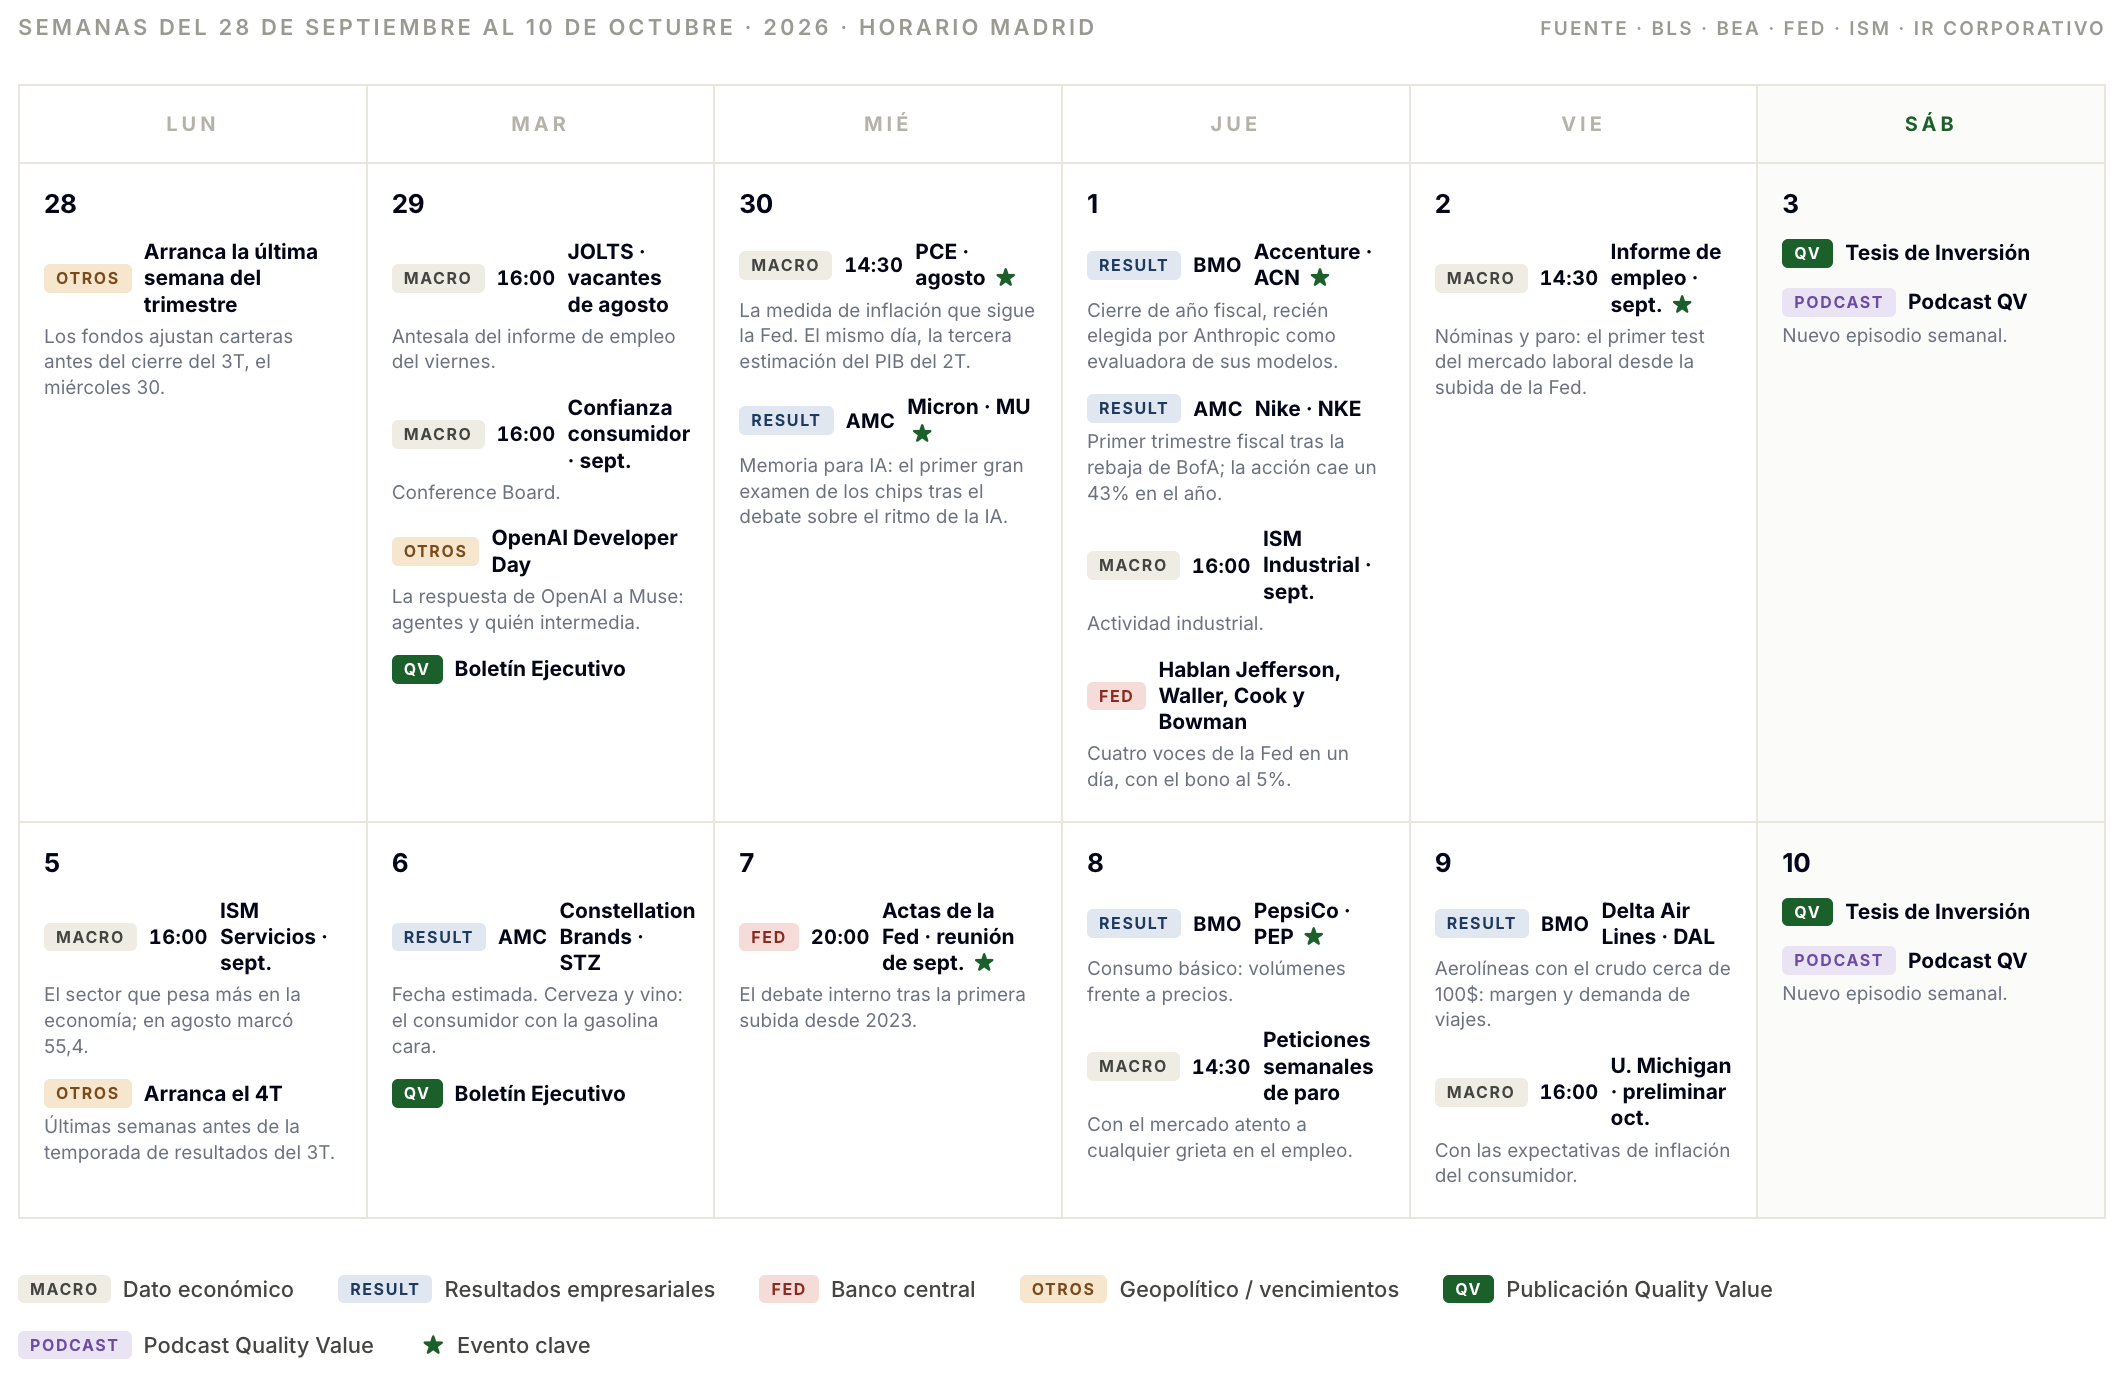
Task: Open the OpenAI Developer Day event
Action: pyautogui.click(x=584, y=551)
